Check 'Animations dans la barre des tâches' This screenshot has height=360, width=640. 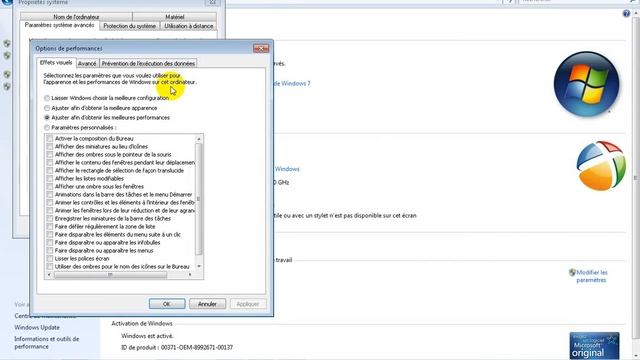pos(50,194)
